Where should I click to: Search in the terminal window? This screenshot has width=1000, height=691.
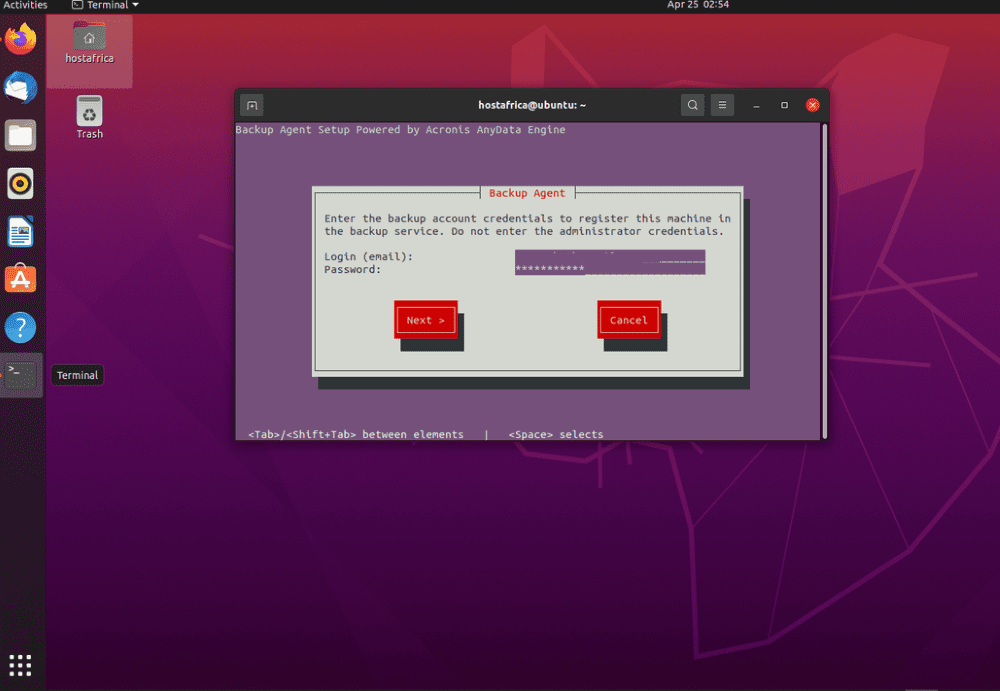(x=692, y=105)
